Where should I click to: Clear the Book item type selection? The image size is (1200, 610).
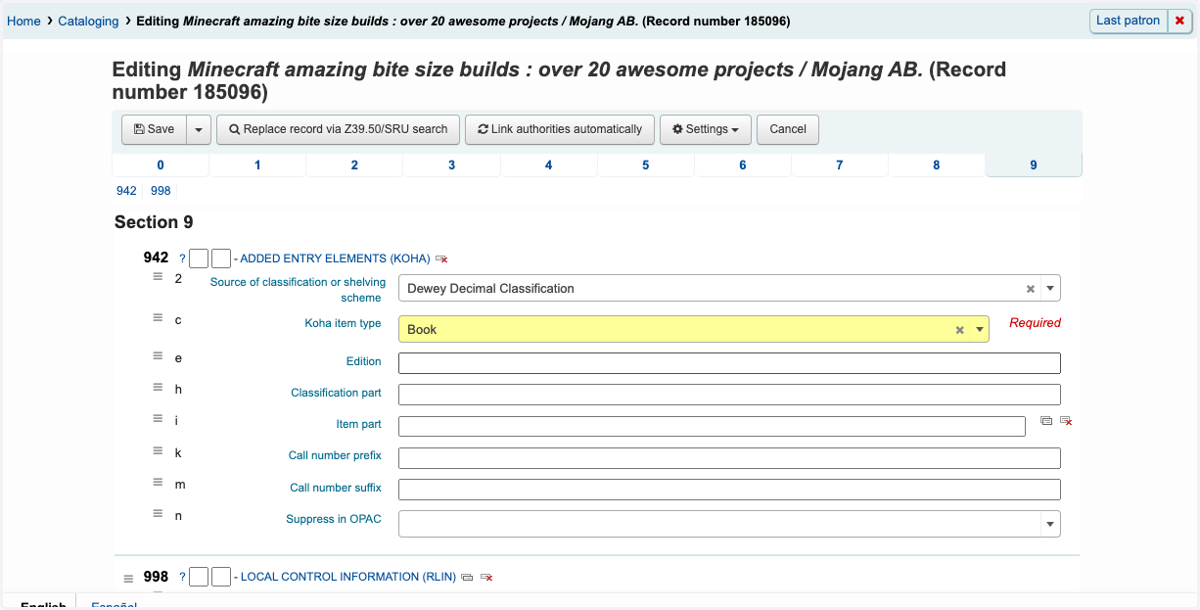point(960,330)
